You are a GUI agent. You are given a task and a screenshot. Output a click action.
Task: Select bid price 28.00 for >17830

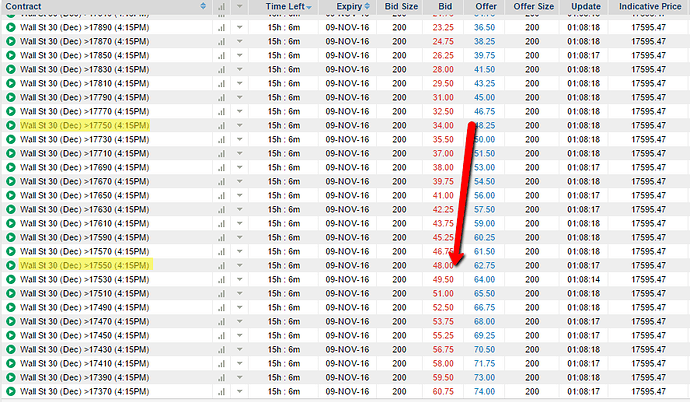[x=443, y=69]
